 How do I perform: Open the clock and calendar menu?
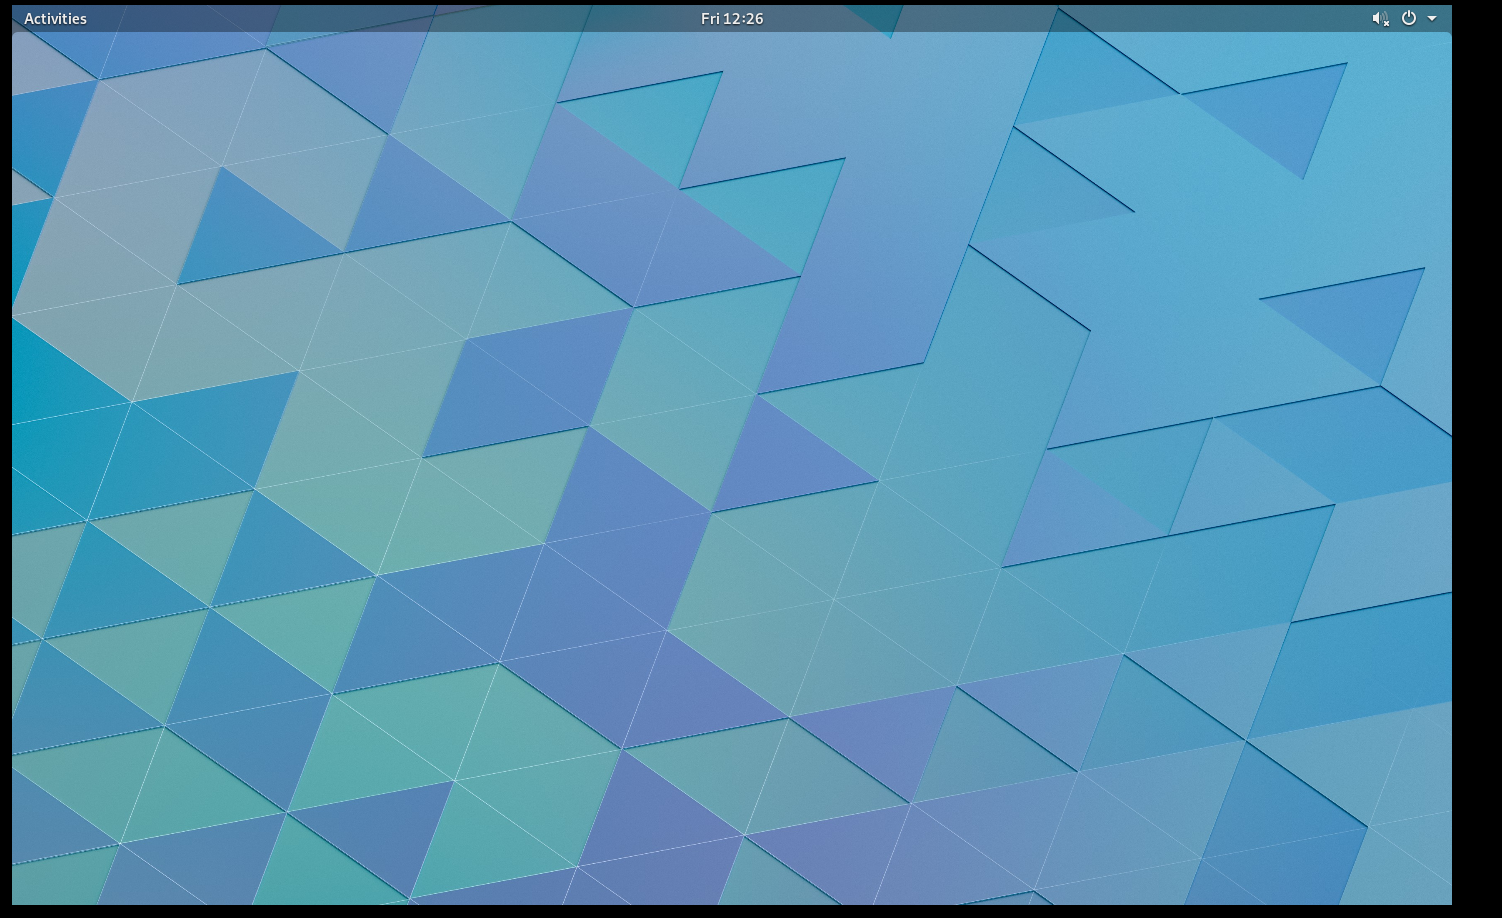[732, 19]
